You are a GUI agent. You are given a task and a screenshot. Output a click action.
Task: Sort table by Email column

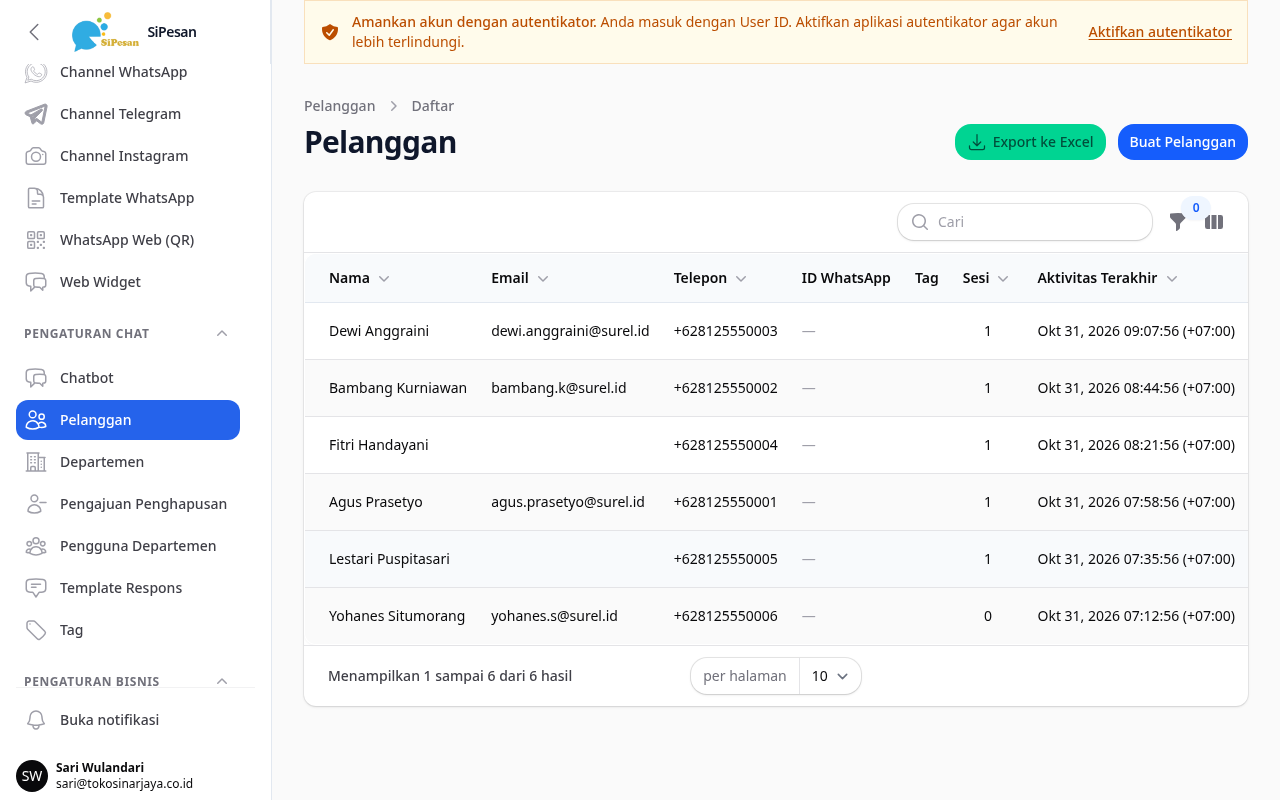point(520,278)
